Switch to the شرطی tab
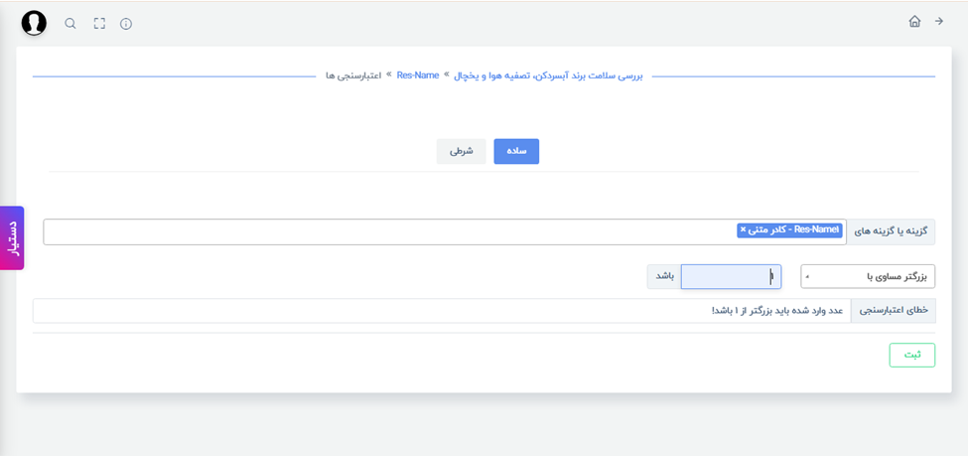 461,151
